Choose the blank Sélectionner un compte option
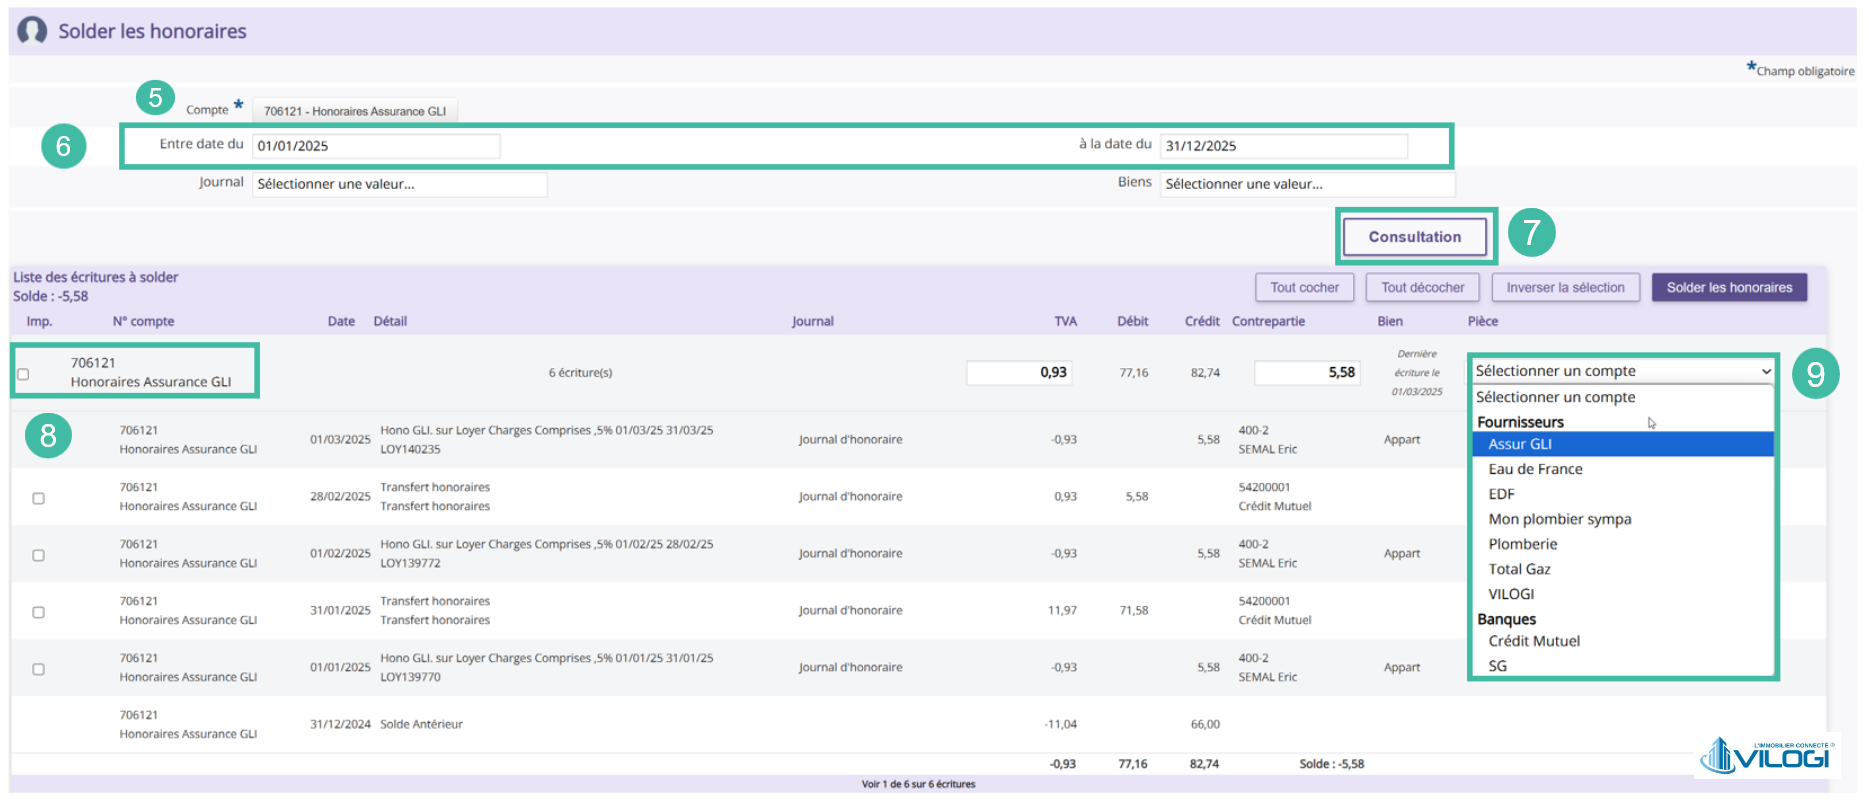 pyautogui.click(x=1623, y=397)
